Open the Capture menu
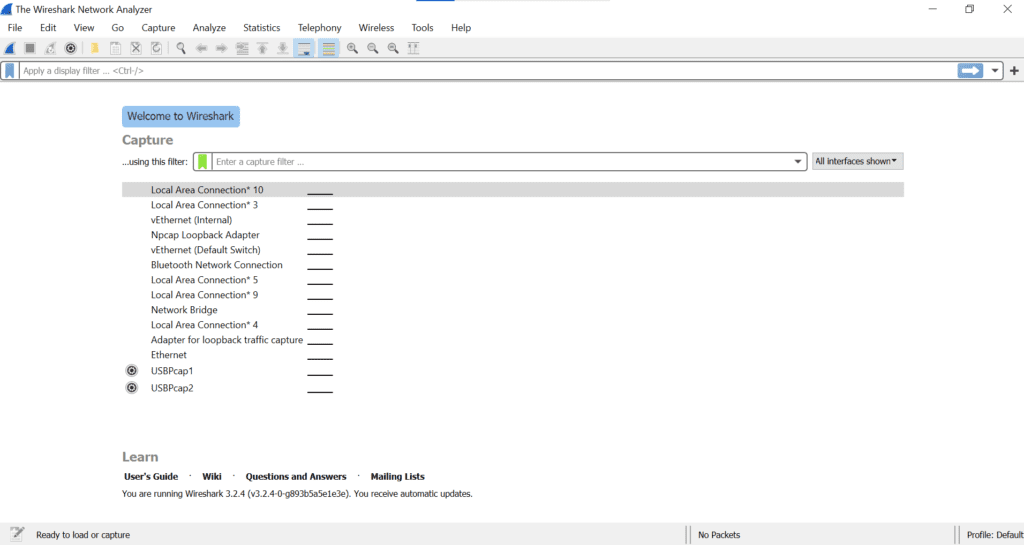Image resolution: width=1024 pixels, height=545 pixels. click(158, 27)
